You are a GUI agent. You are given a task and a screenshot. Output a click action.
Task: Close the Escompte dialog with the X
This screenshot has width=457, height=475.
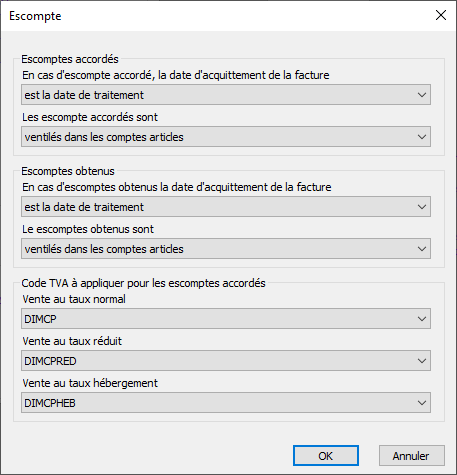(x=441, y=15)
